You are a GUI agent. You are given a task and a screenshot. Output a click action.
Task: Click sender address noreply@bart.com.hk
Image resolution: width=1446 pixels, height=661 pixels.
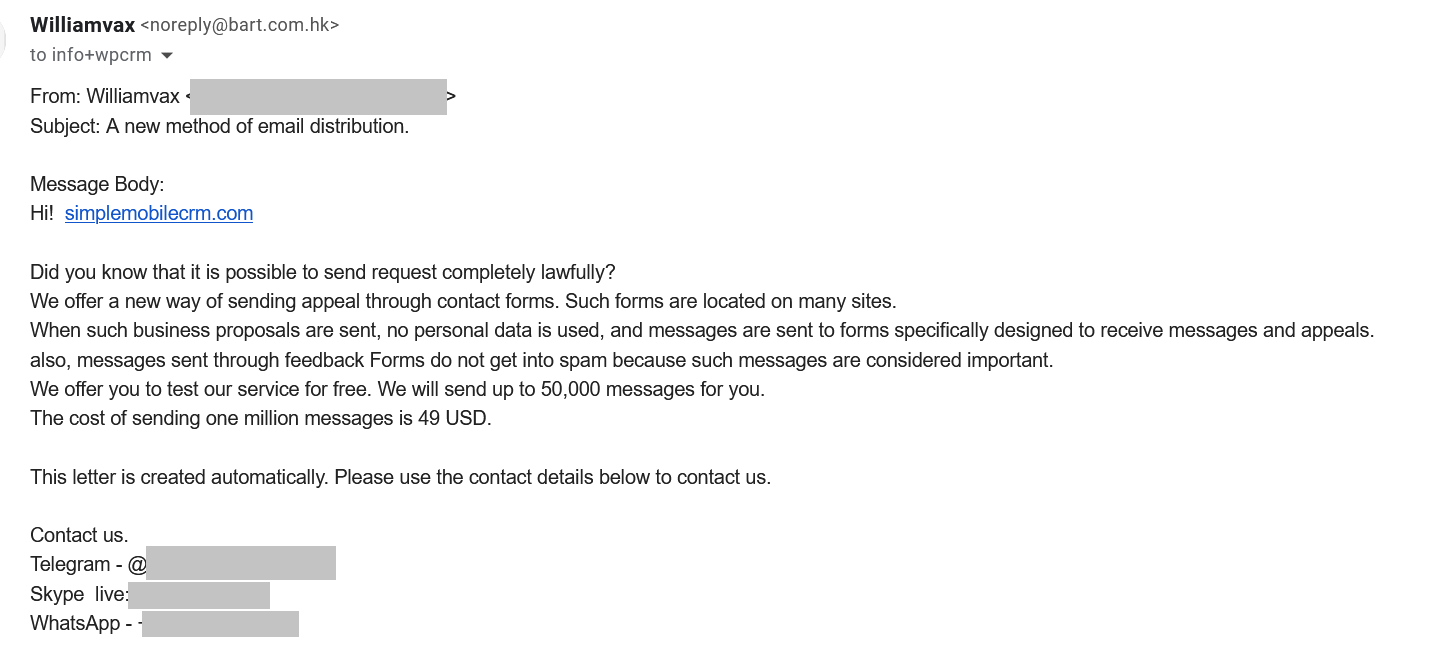tap(240, 25)
